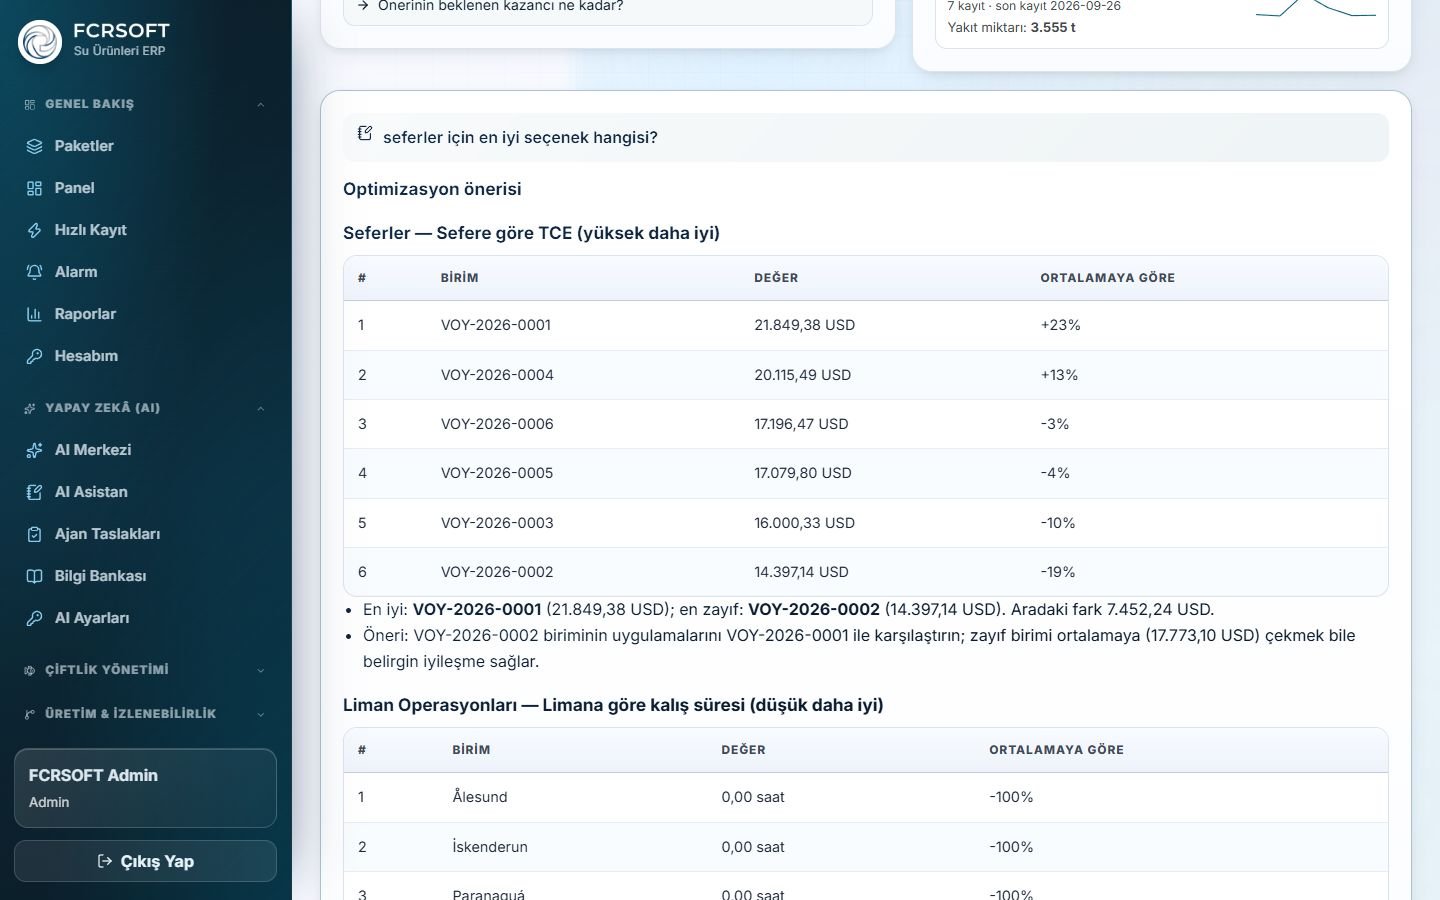The width and height of the screenshot is (1440, 900).
Task: Select the Bilgi Bankası menu item
Action: click(146, 576)
